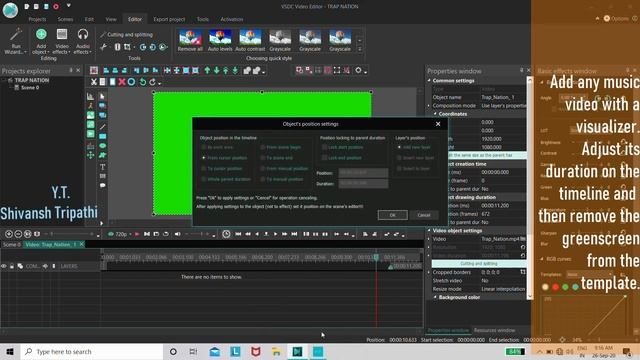Click the chart object icon in left toolbar
Viewport: 640px width, 360px height.
click(90, 96)
